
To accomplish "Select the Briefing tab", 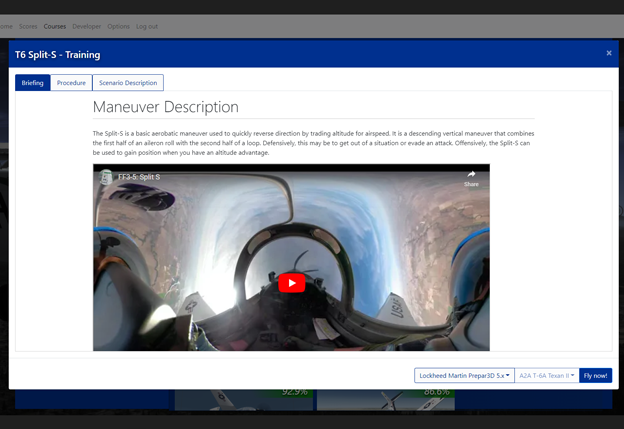I will coord(33,83).
